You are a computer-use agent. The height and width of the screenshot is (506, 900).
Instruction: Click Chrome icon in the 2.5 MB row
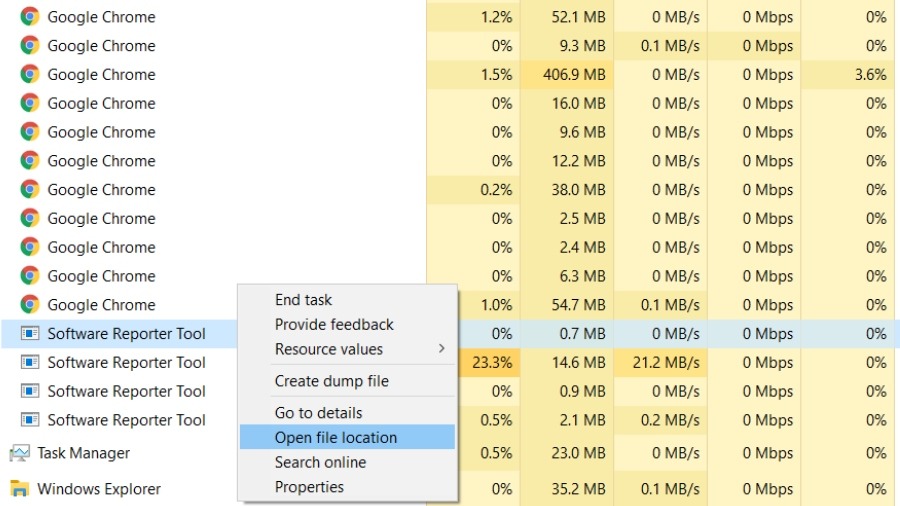[30, 218]
